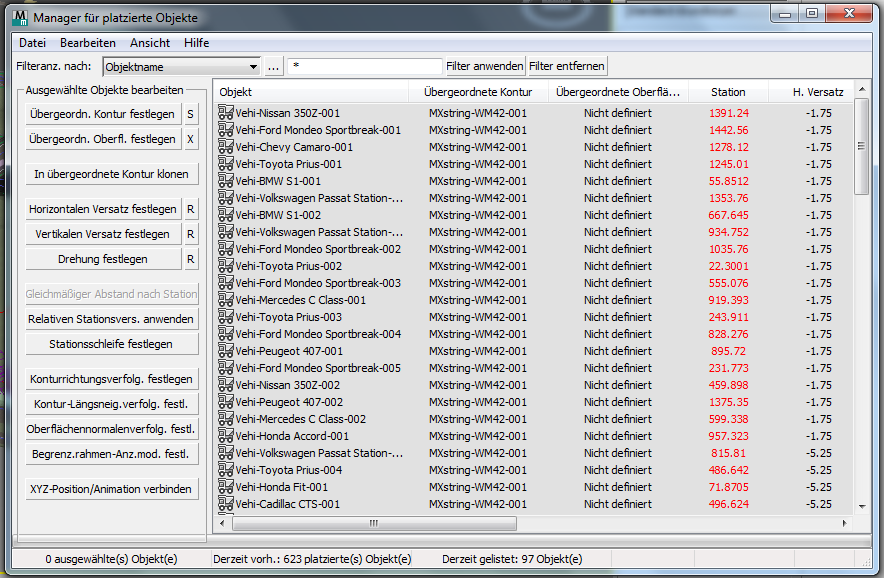Click Horizontalen Versatz festlegen button
This screenshot has width=884, height=578.
pos(103,209)
